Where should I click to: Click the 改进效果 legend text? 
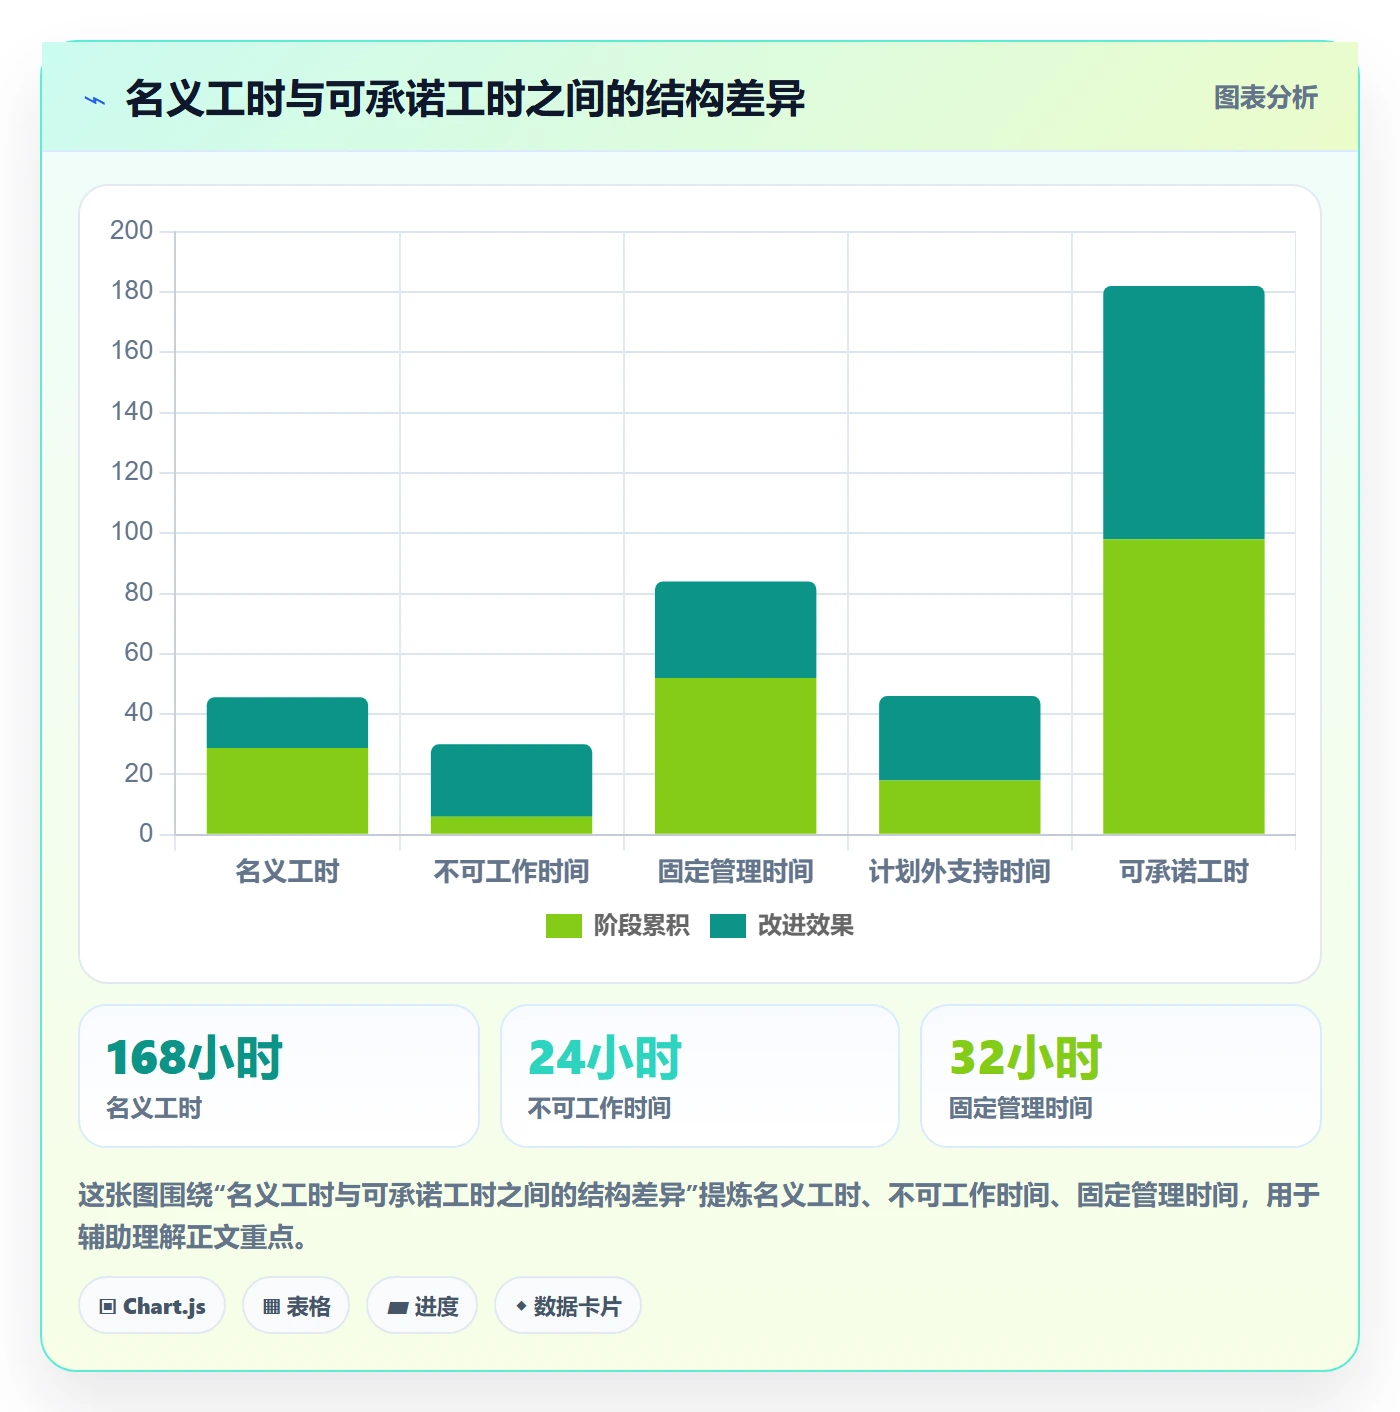[805, 926]
